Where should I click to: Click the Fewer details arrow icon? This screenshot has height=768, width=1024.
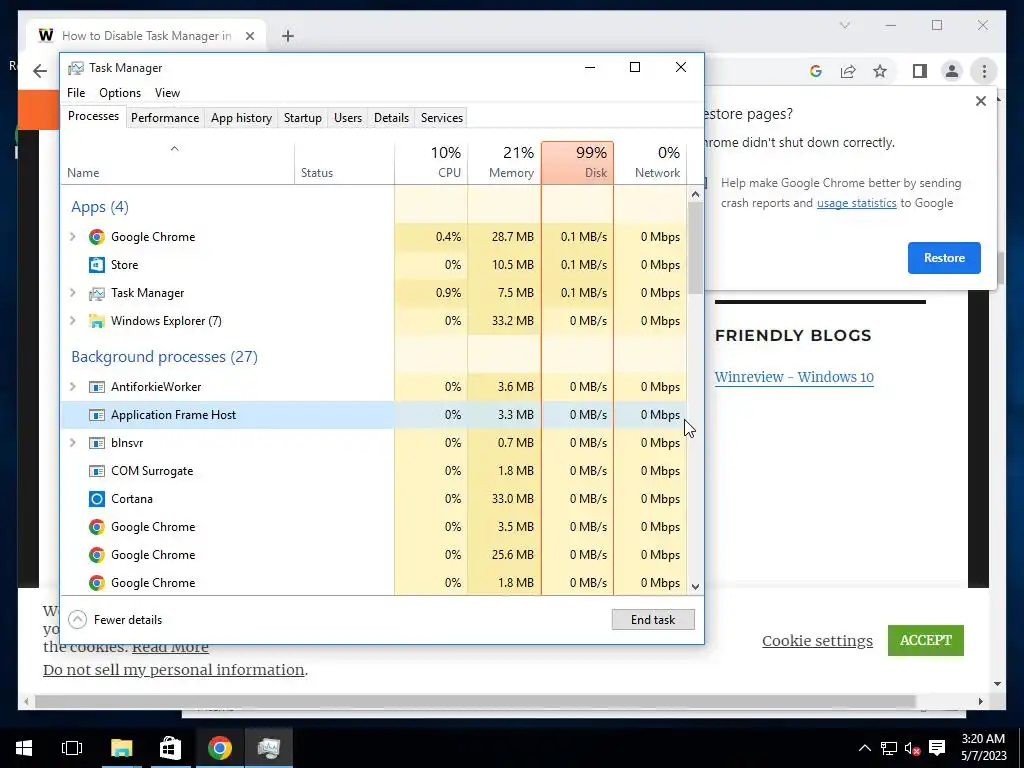[77, 620]
